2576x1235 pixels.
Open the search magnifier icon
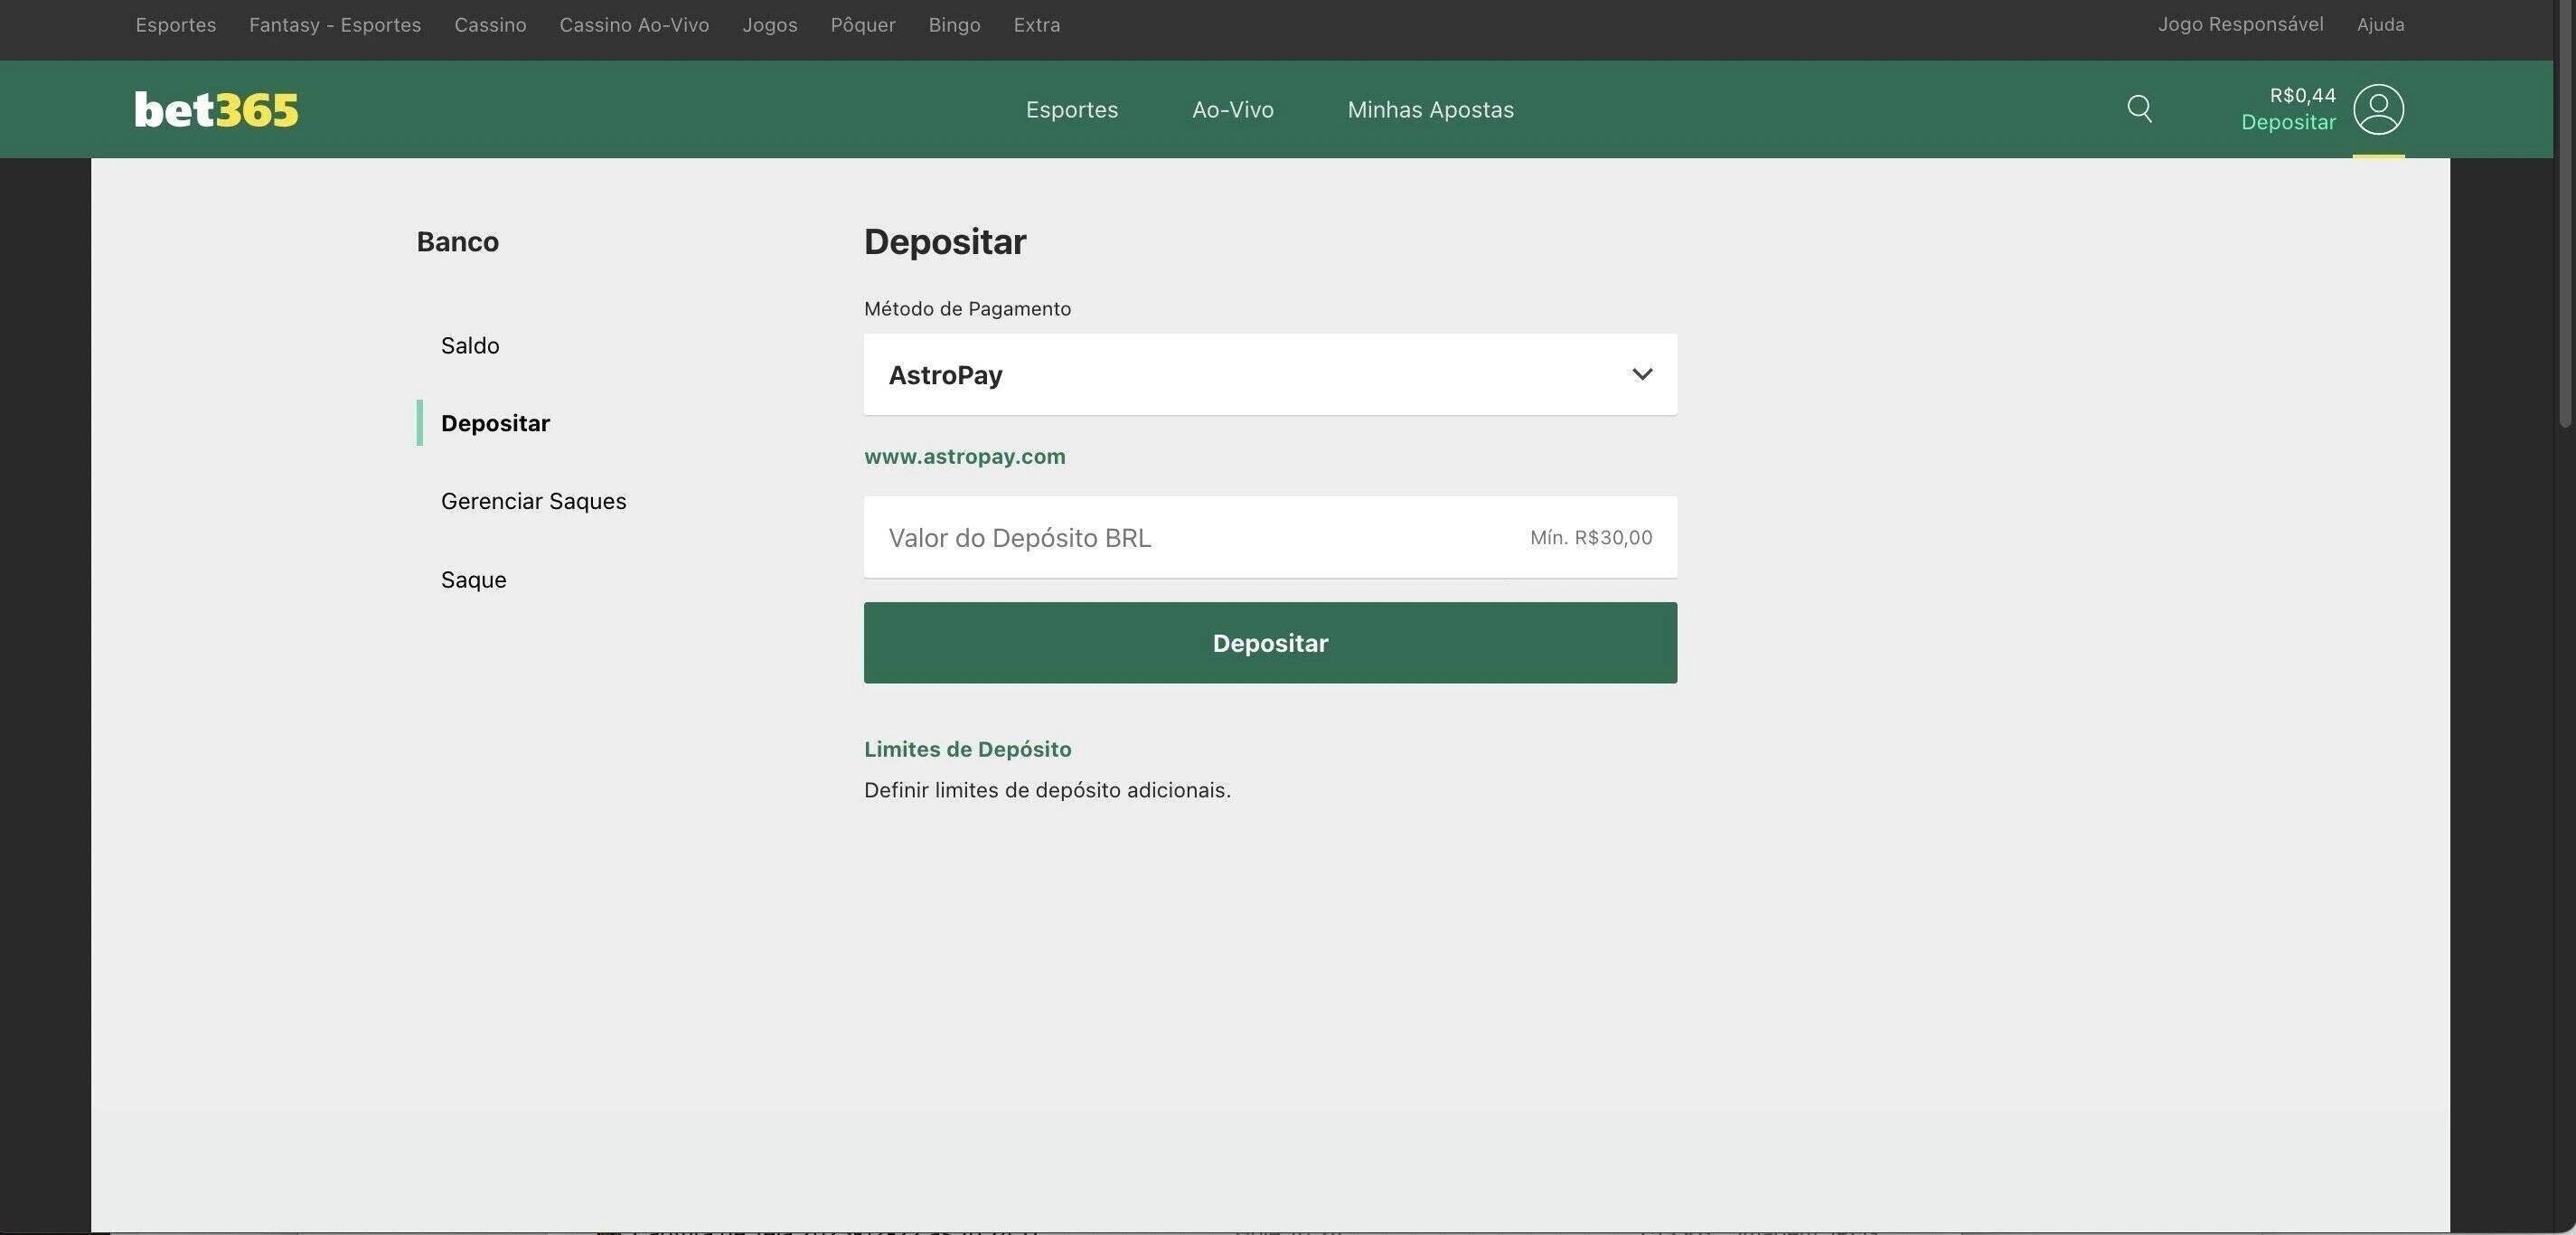tap(2139, 109)
